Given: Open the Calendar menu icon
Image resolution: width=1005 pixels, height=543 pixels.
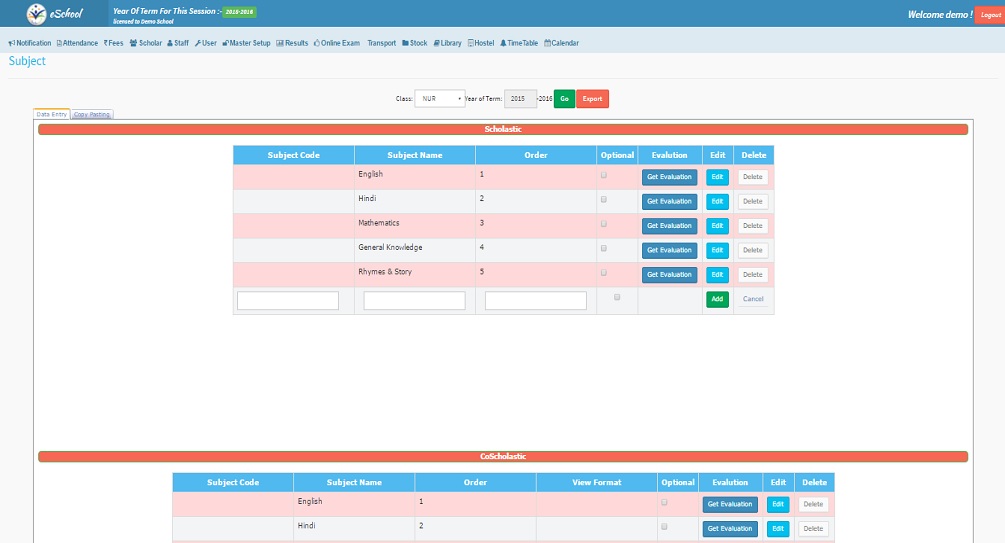Looking at the screenshot, I should (x=547, y=43).
